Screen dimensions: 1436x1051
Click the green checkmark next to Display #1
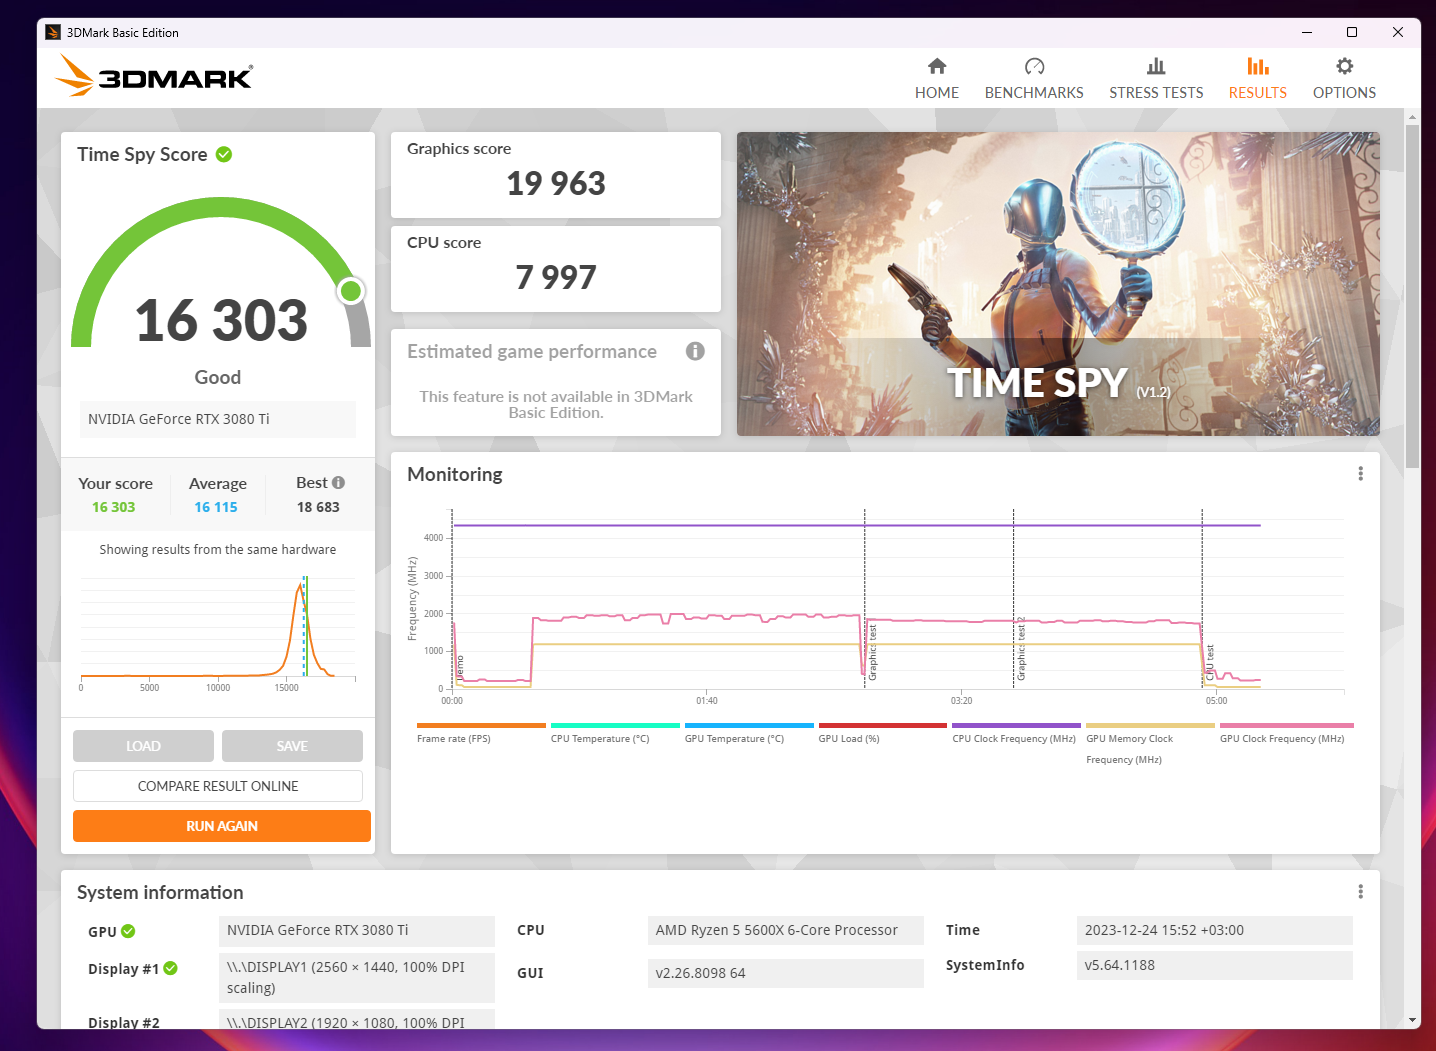171,968
